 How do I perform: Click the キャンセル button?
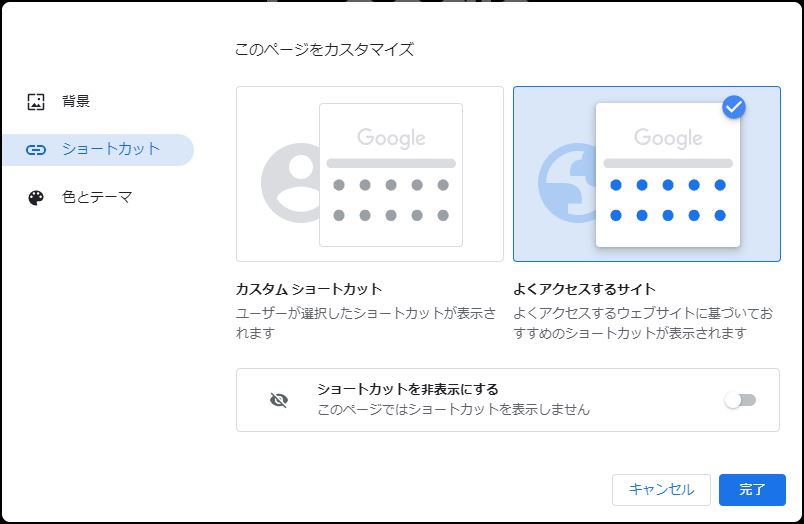[661, 490]
